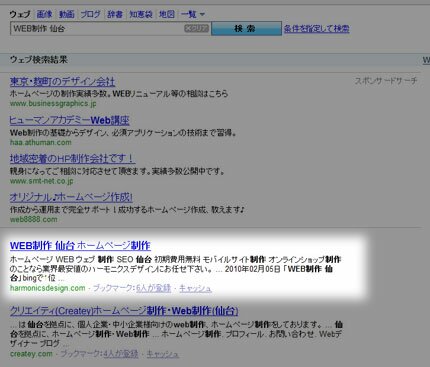Screen dimensions: 430x367
Task: Switch to the ブログ tab
Action: tap(91, 14)
